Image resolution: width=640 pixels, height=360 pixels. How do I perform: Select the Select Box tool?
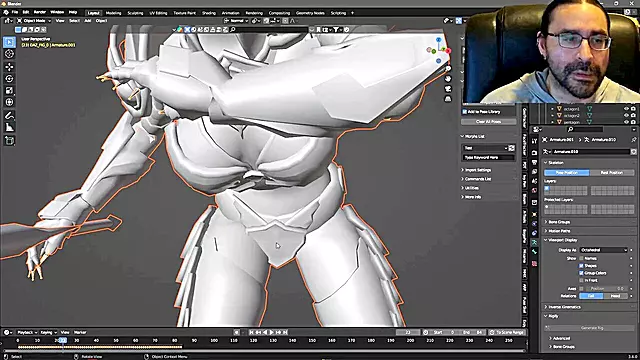(x=9, y=42)
